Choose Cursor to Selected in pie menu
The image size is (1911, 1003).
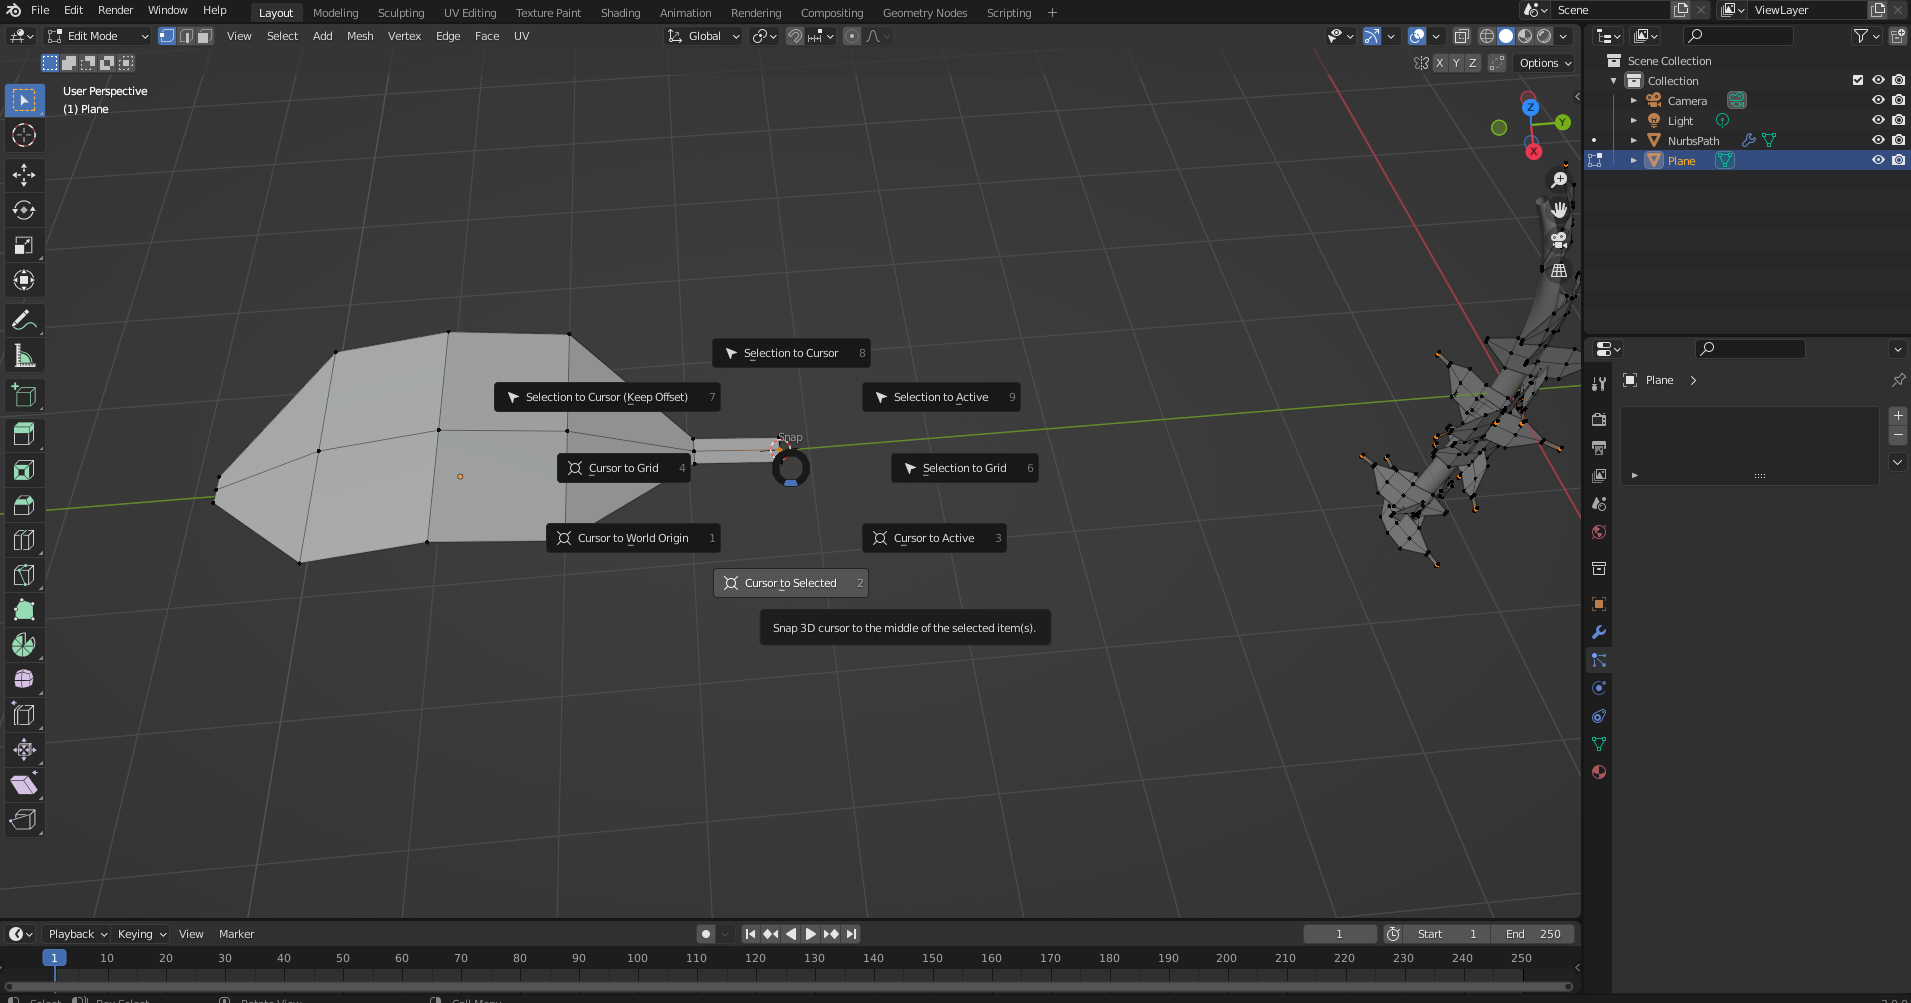(790, 583)
